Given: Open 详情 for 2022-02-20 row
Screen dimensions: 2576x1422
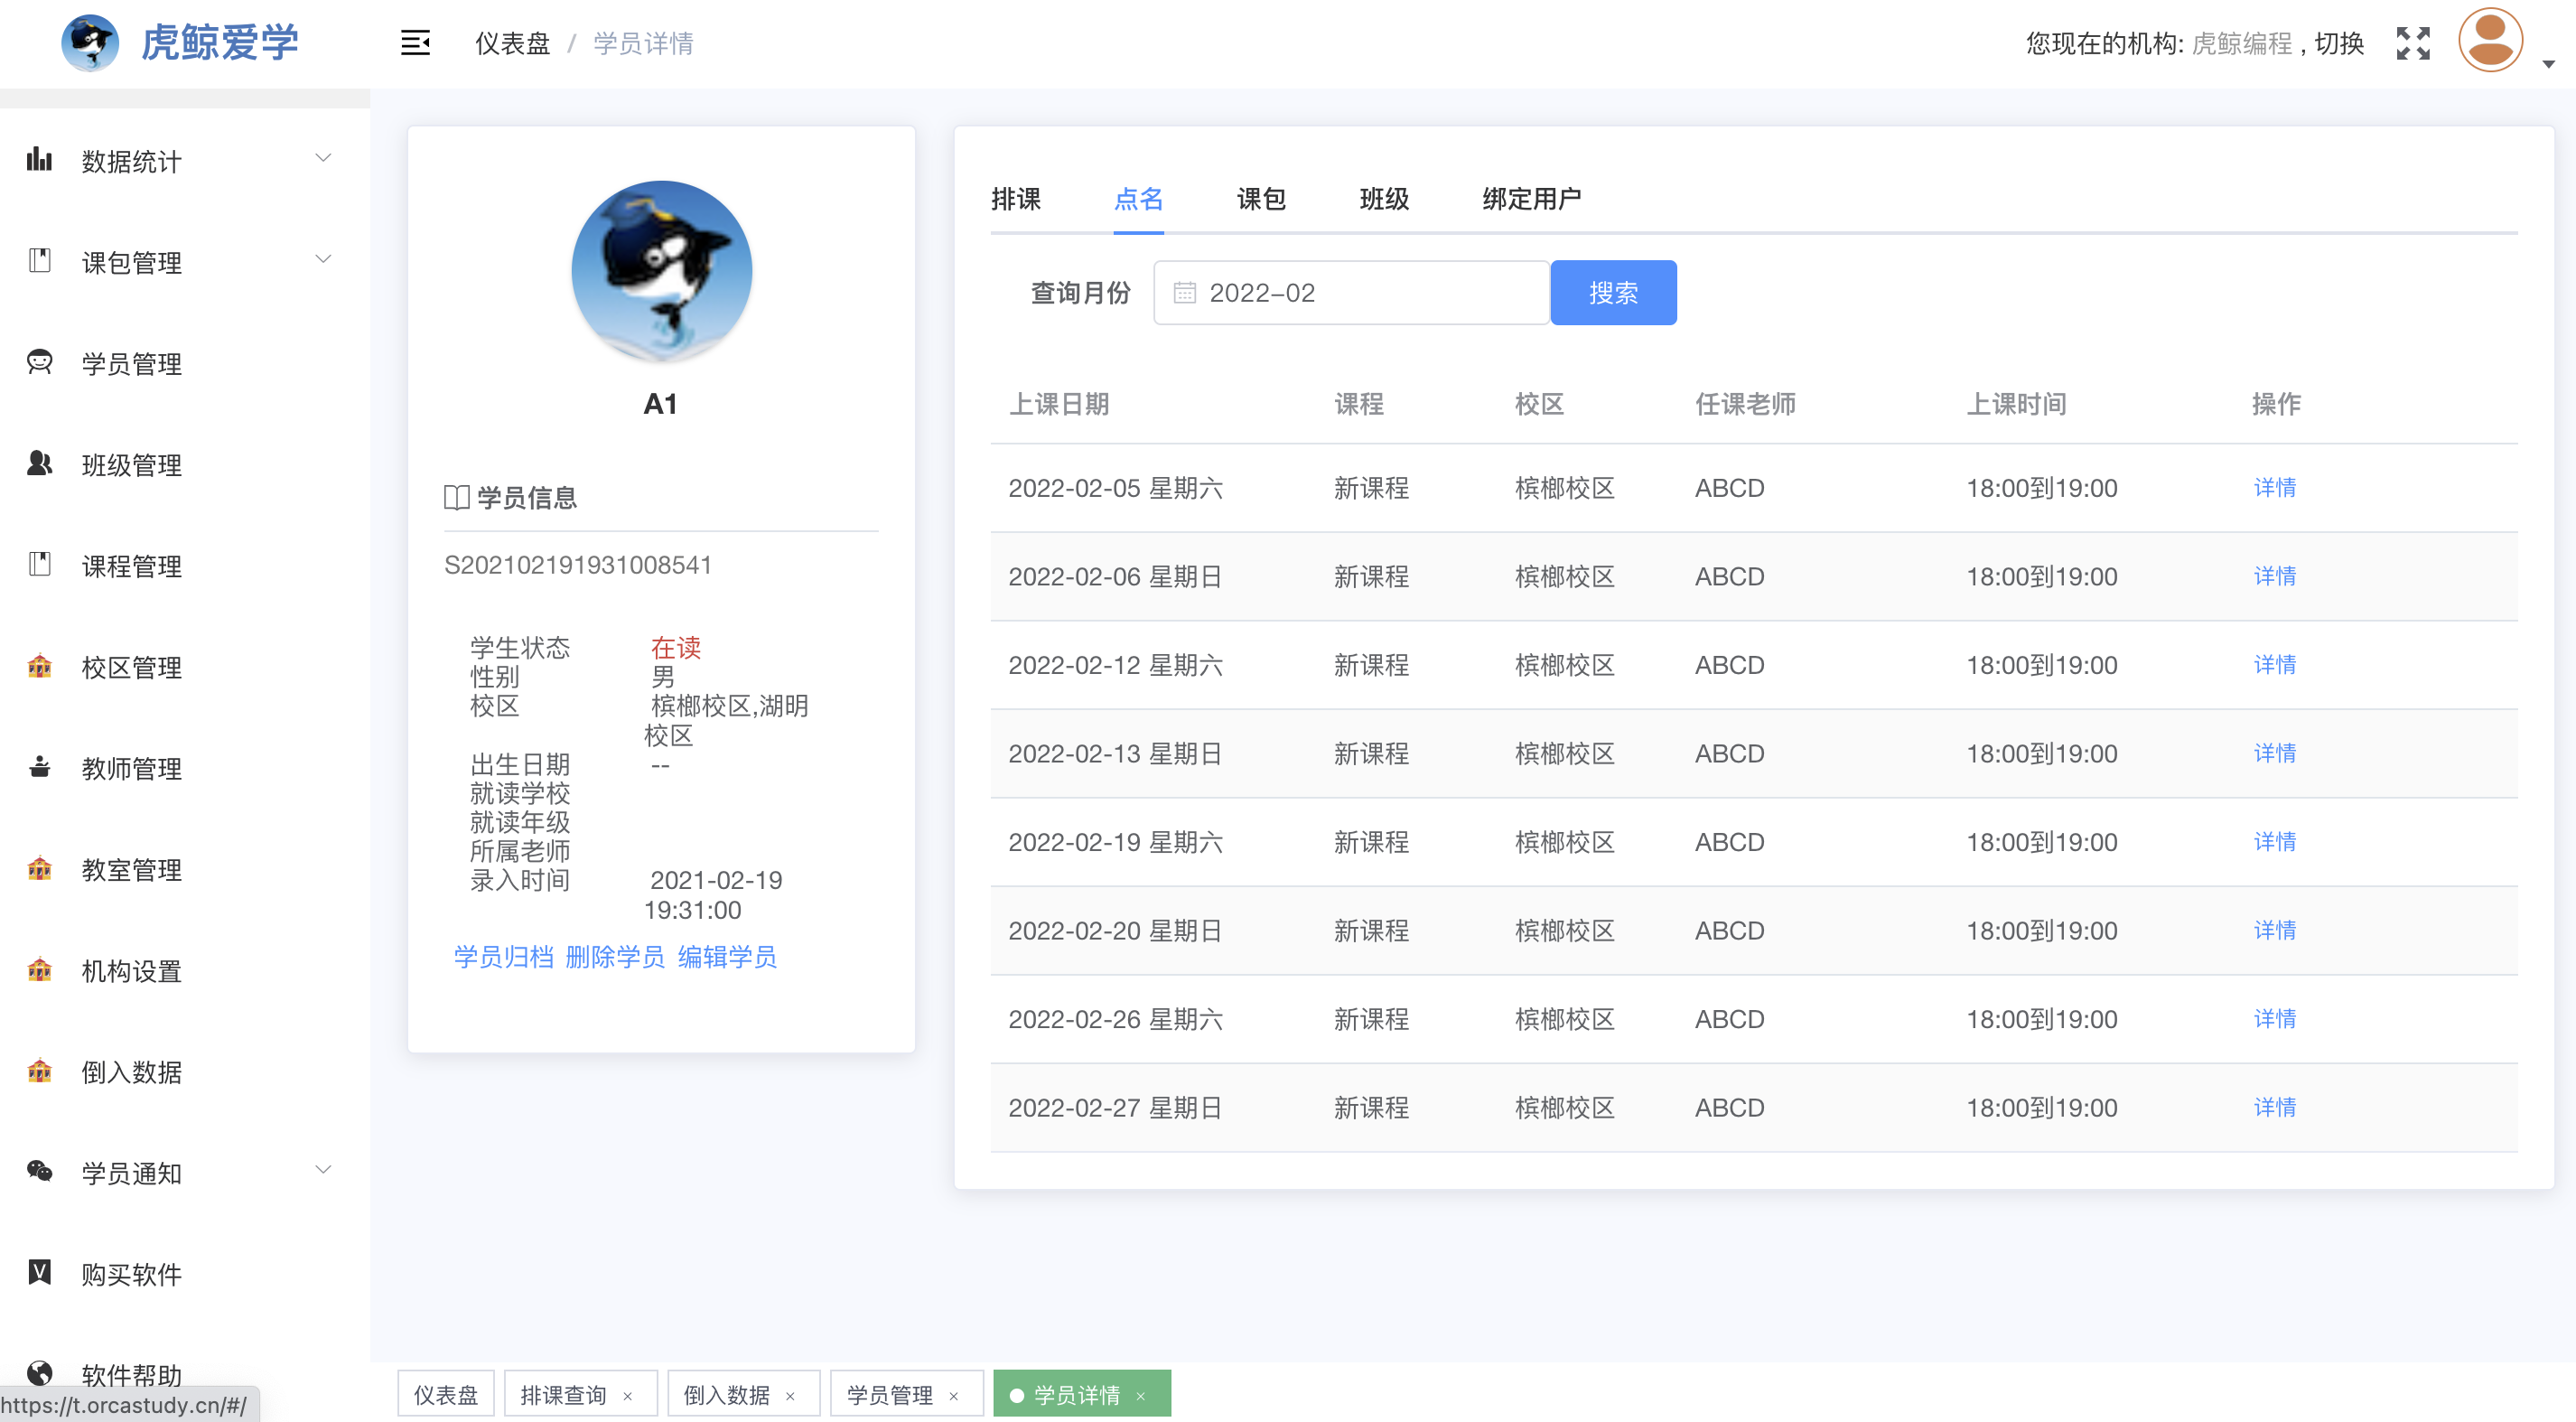Looking at the screenshot, I should pyautogui.click(x=2274, y=930).
